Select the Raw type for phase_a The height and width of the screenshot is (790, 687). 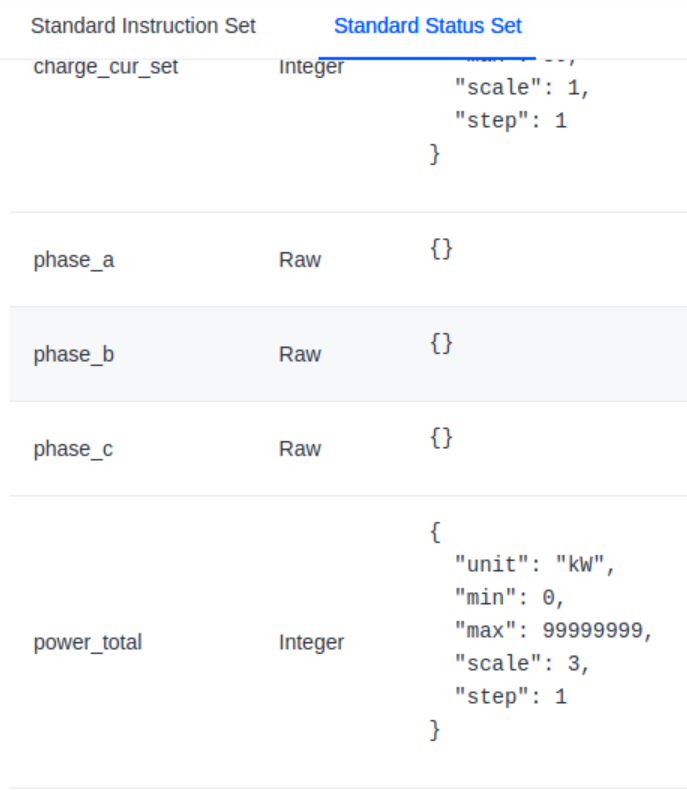click(299, 260)
